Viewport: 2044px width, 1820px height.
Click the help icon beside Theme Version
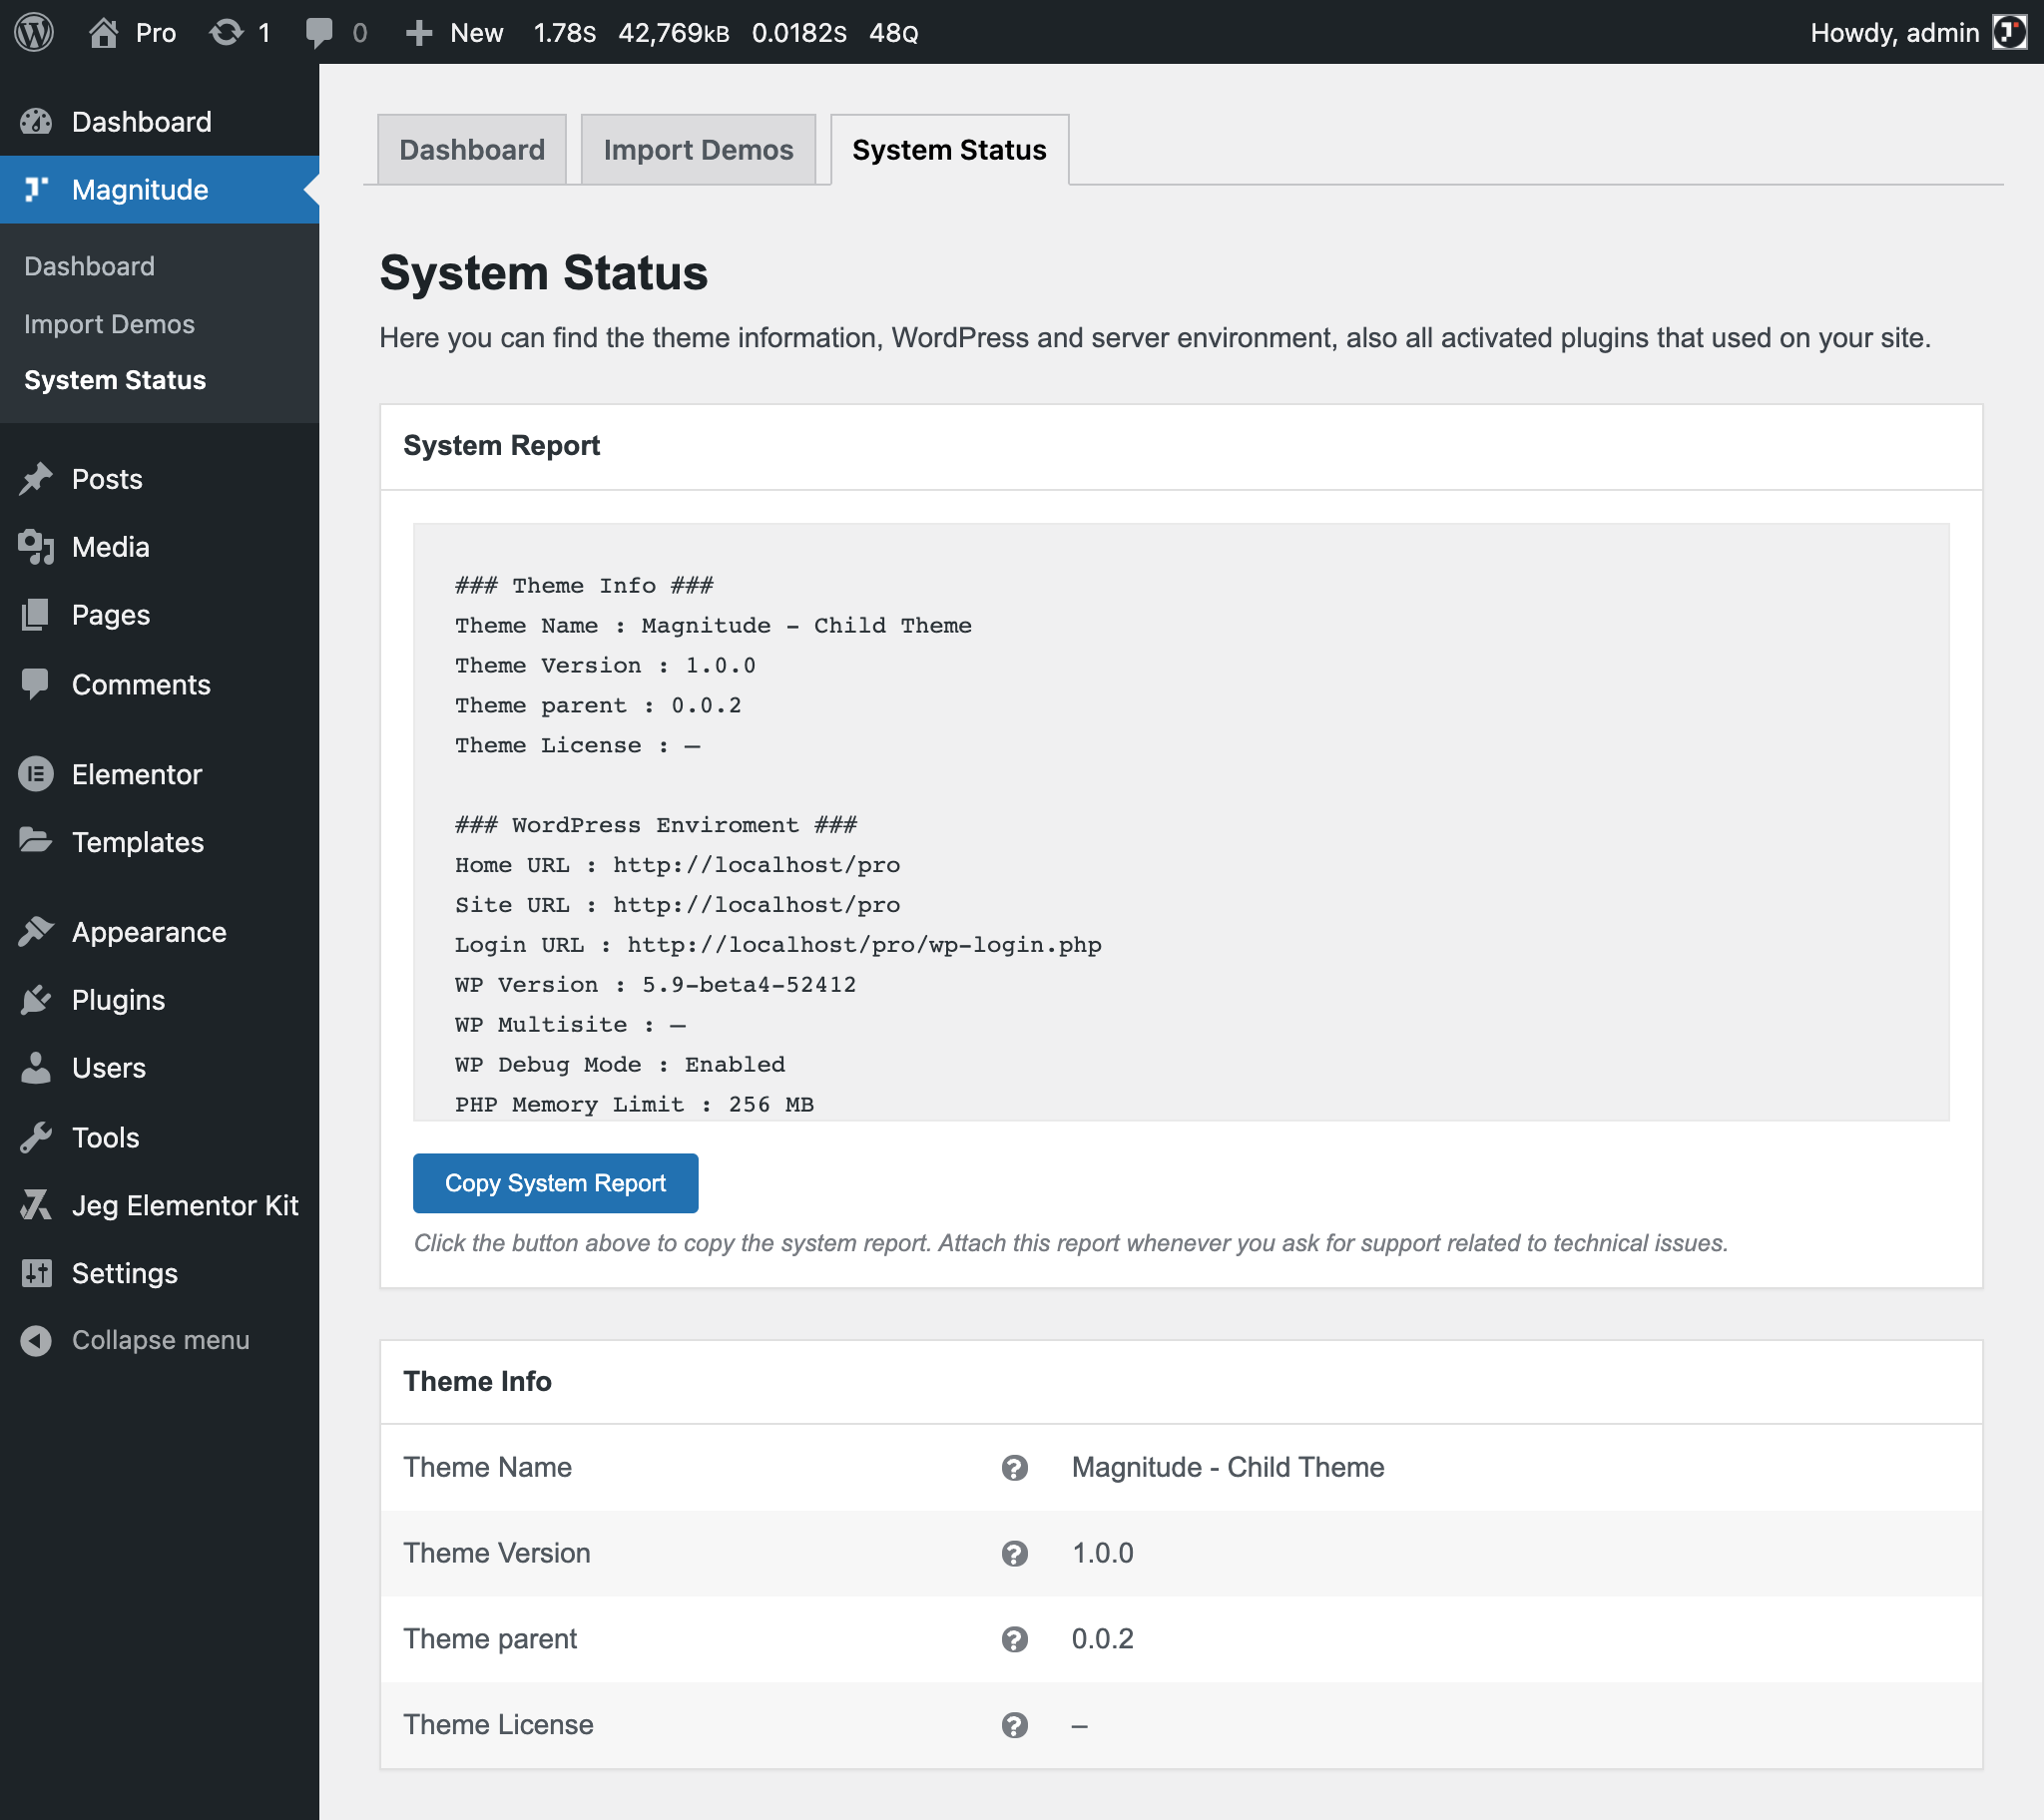(1014, 1553)
